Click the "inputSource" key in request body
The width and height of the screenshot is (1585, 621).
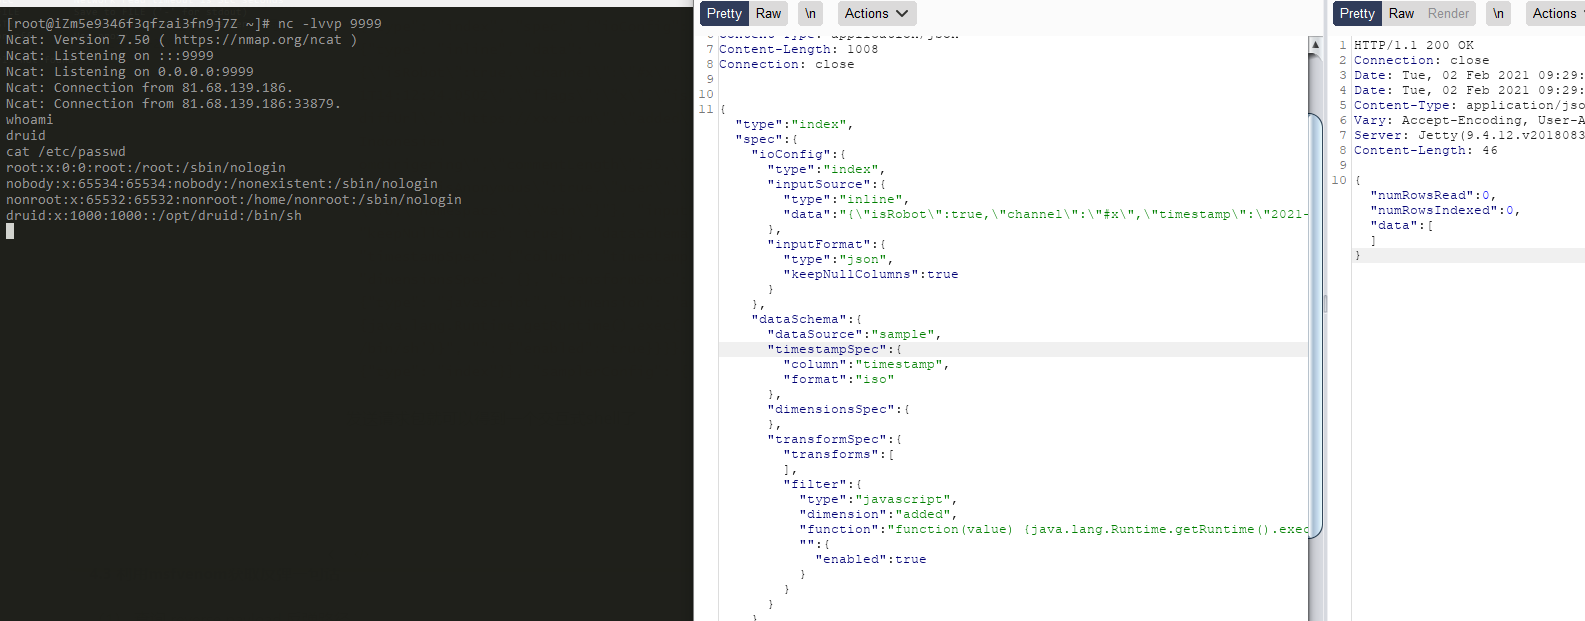click(826, 184)
